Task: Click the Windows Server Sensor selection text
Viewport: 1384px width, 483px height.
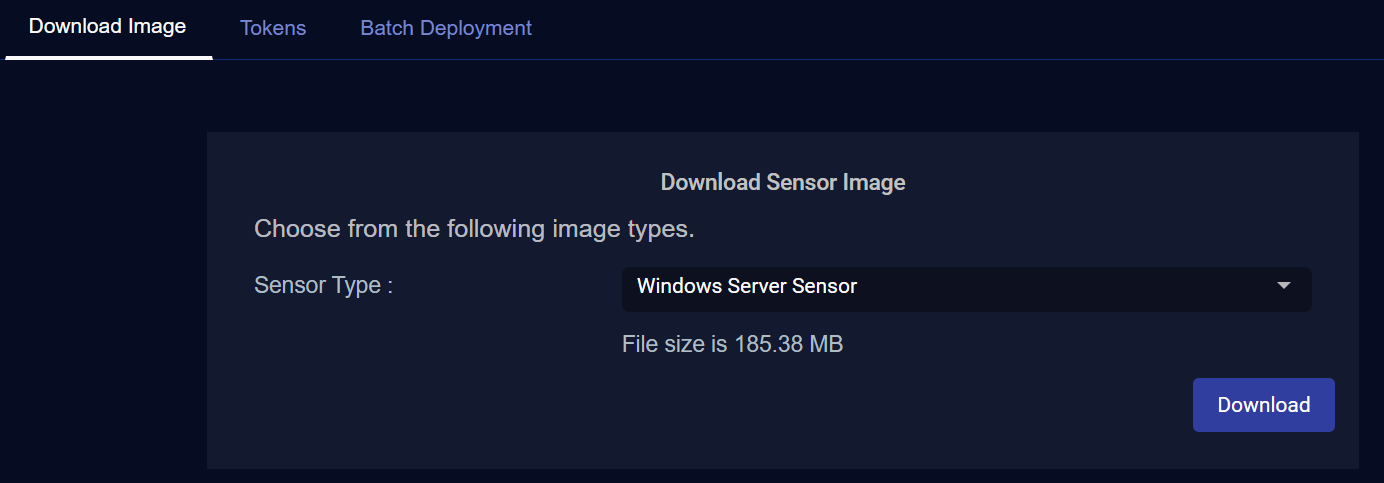Action: 747,287
